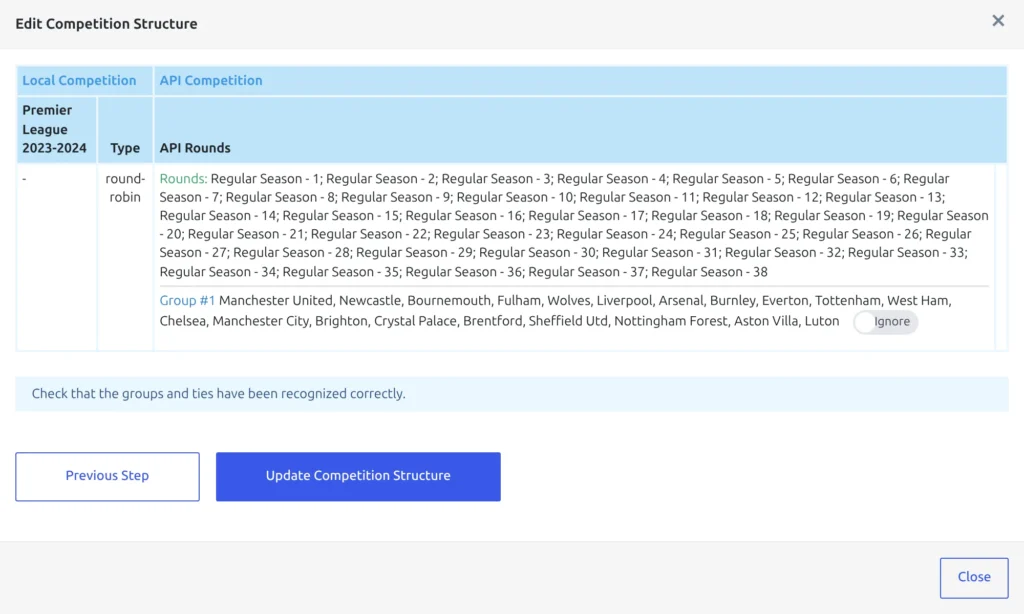Click the Group #1 label
The height and width of the screenshot is (614, 1024).
click(x=187, y=300)
